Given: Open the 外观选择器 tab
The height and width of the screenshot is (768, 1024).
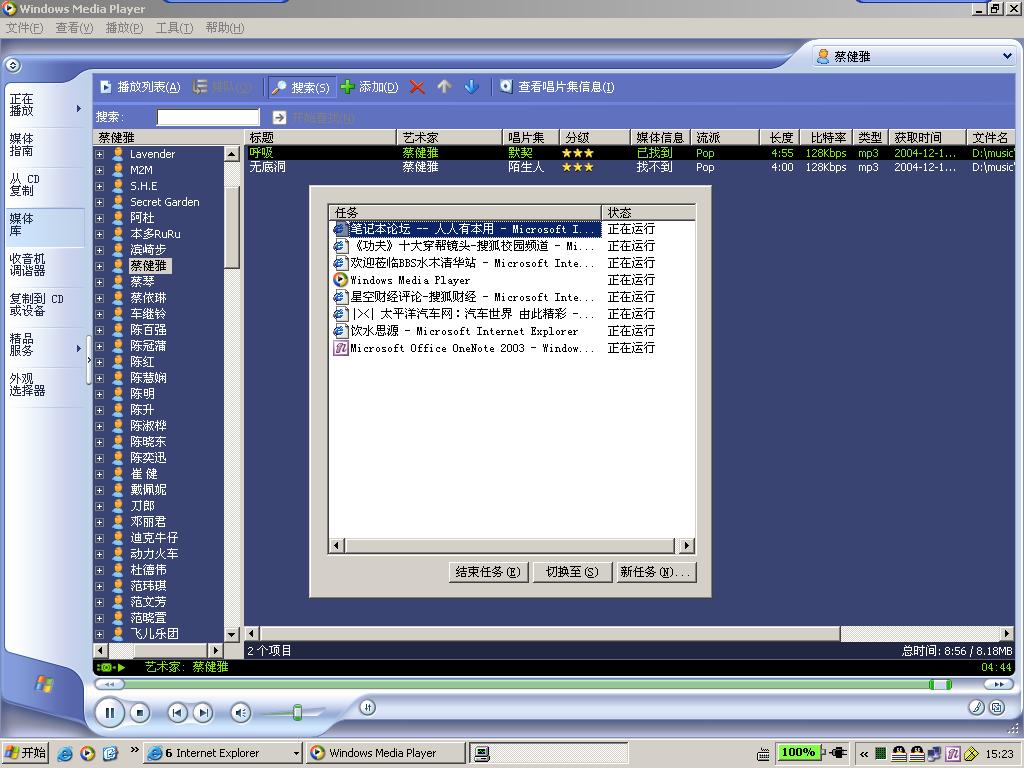Looking at the screenshot, I should tap(44, 385).
